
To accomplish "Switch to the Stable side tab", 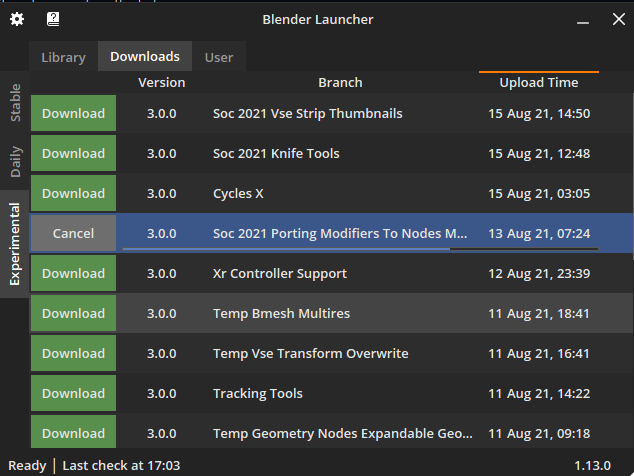I will click(15, 102).
